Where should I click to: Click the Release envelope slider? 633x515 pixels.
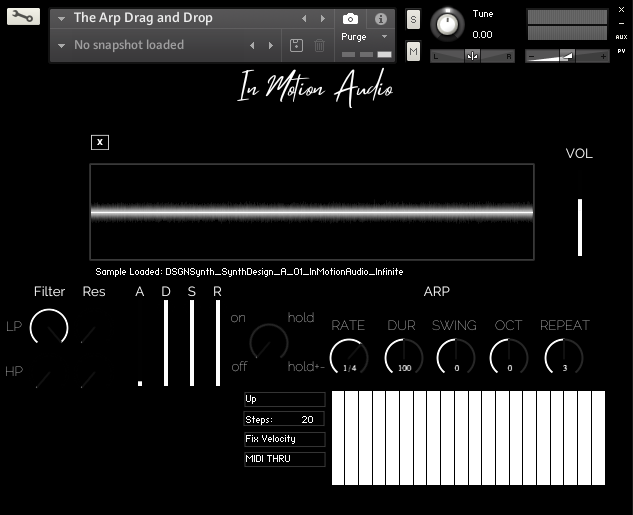[x=218, y=343]
